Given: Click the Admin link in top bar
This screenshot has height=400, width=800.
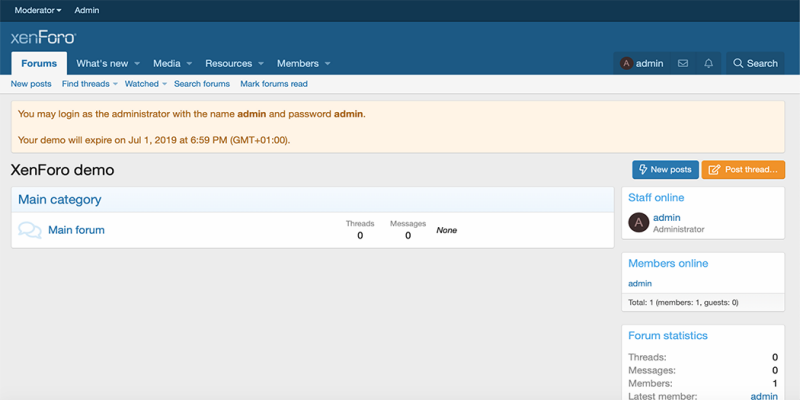Looking at the screenshot, I should 87,10.
